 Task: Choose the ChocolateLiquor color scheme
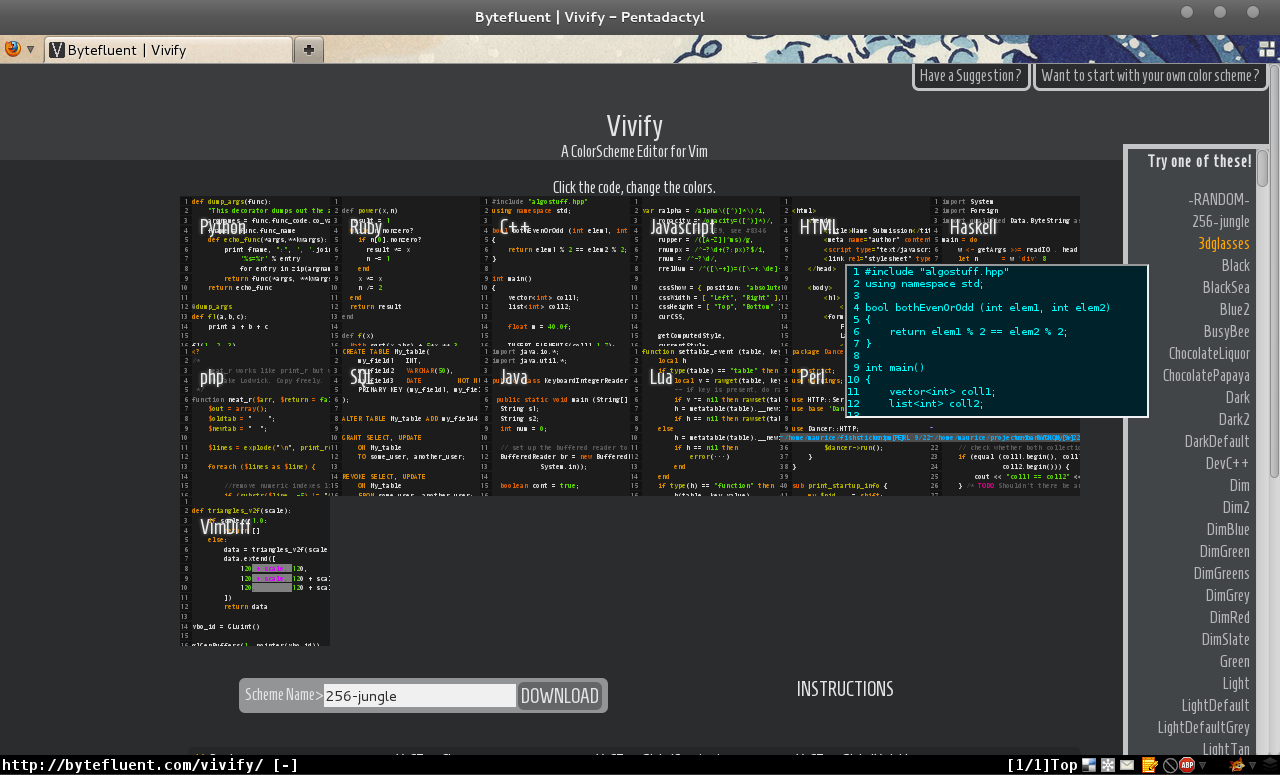pos(1209,354)
